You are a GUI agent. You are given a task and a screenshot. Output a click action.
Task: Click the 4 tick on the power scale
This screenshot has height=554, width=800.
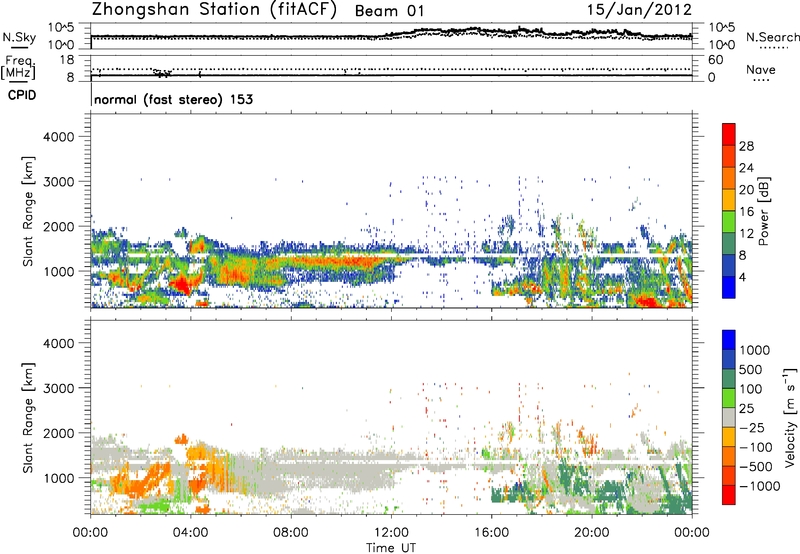(x=743, y=277)
